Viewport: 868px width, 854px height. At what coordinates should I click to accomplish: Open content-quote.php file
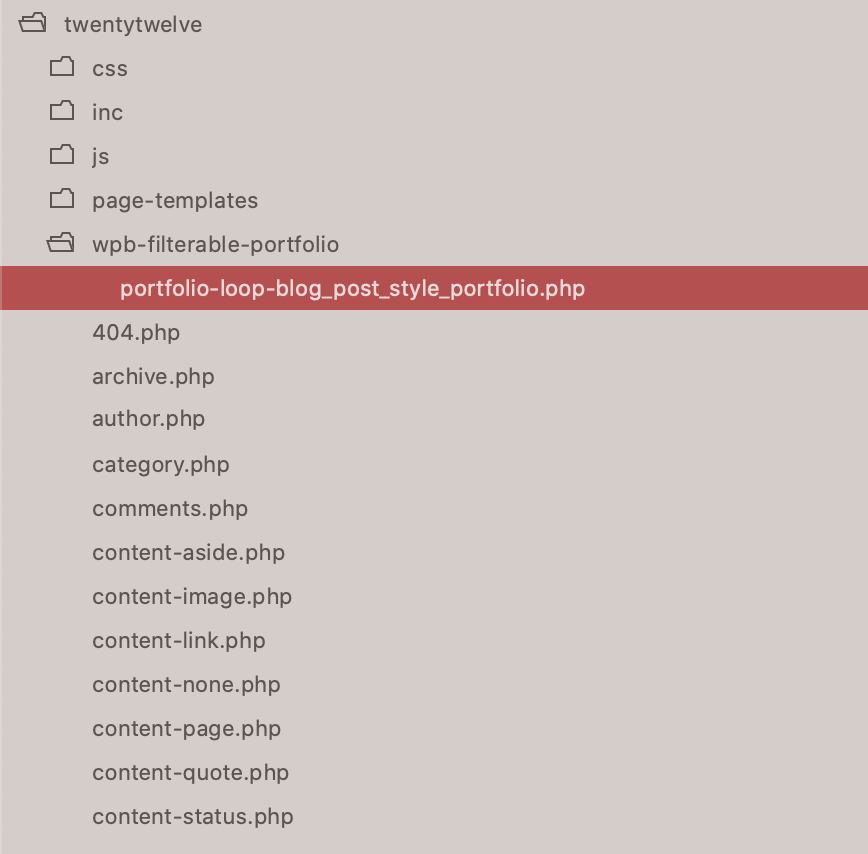[190, 773]
